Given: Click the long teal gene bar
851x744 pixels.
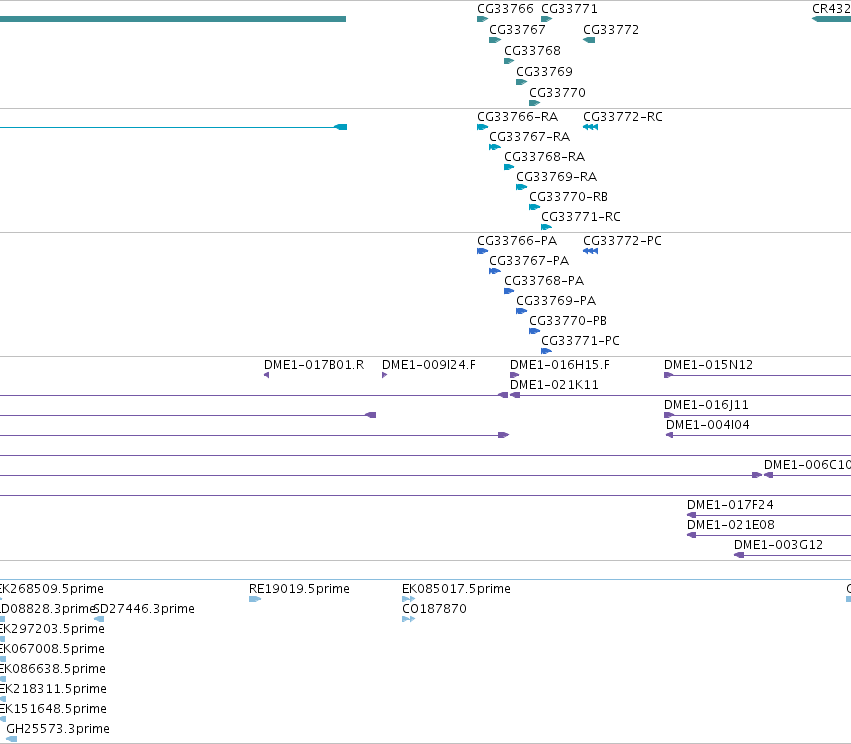Looking at the screenshot, I should pos(173,19).
